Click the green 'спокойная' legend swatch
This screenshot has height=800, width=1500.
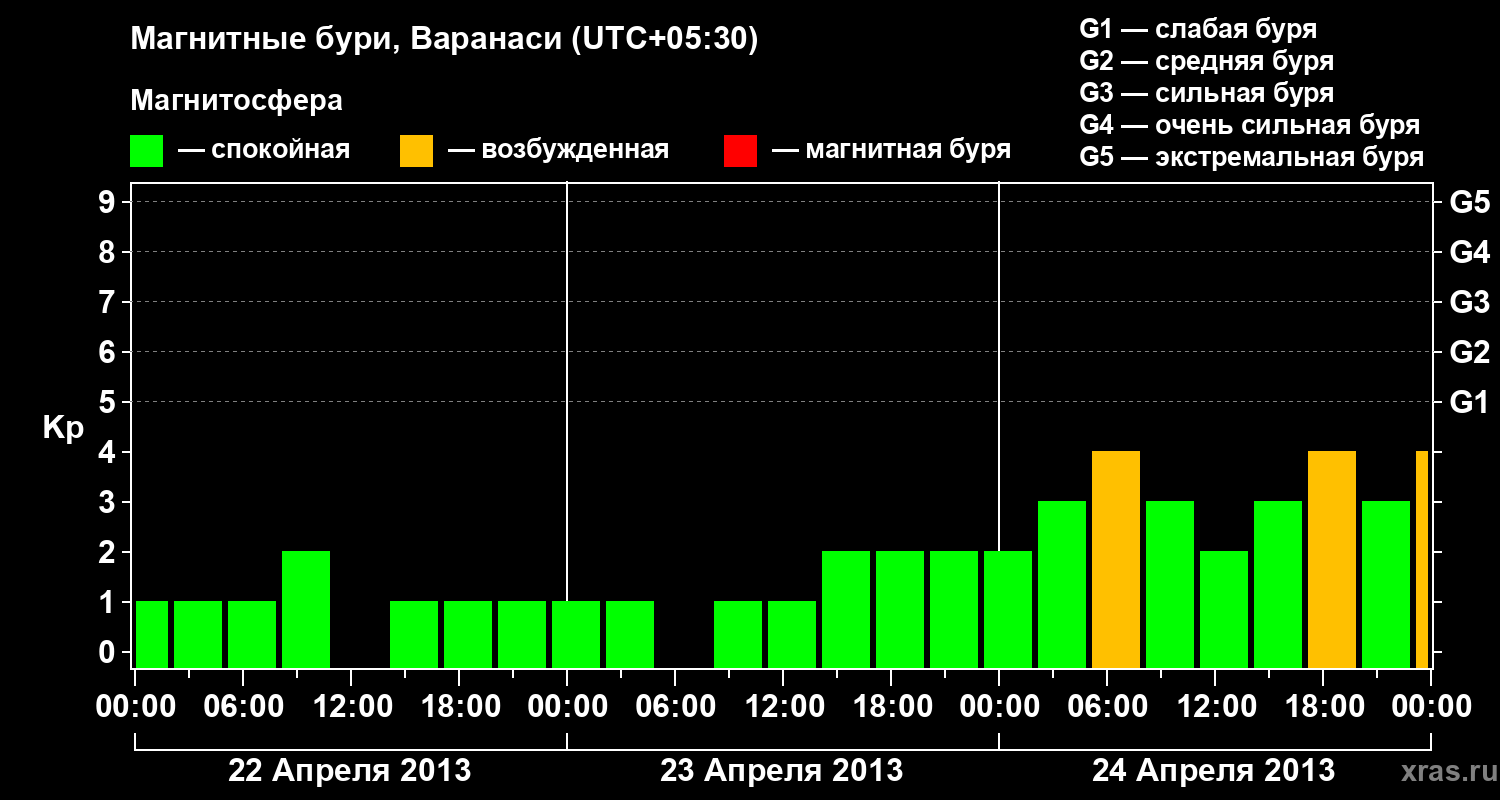pos(147,151)
